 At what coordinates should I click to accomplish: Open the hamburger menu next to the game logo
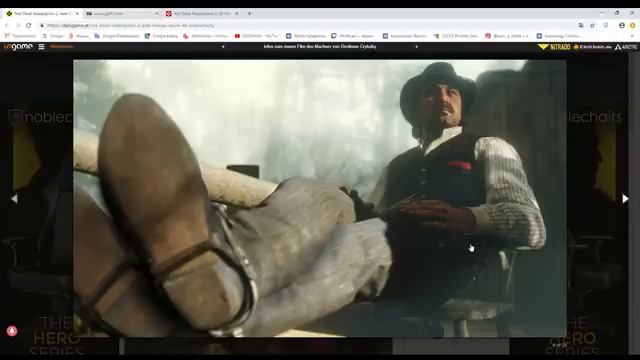click(x=41, y=47)
